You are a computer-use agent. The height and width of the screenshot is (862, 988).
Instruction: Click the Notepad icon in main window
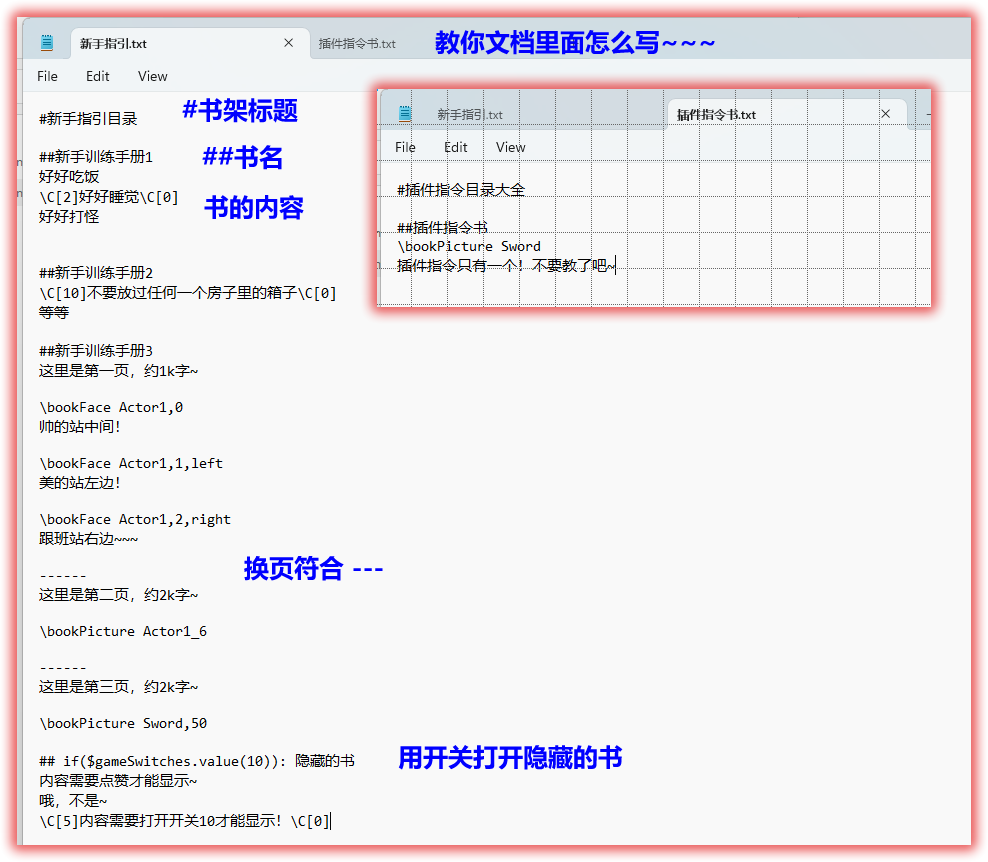tap(47, 43)
